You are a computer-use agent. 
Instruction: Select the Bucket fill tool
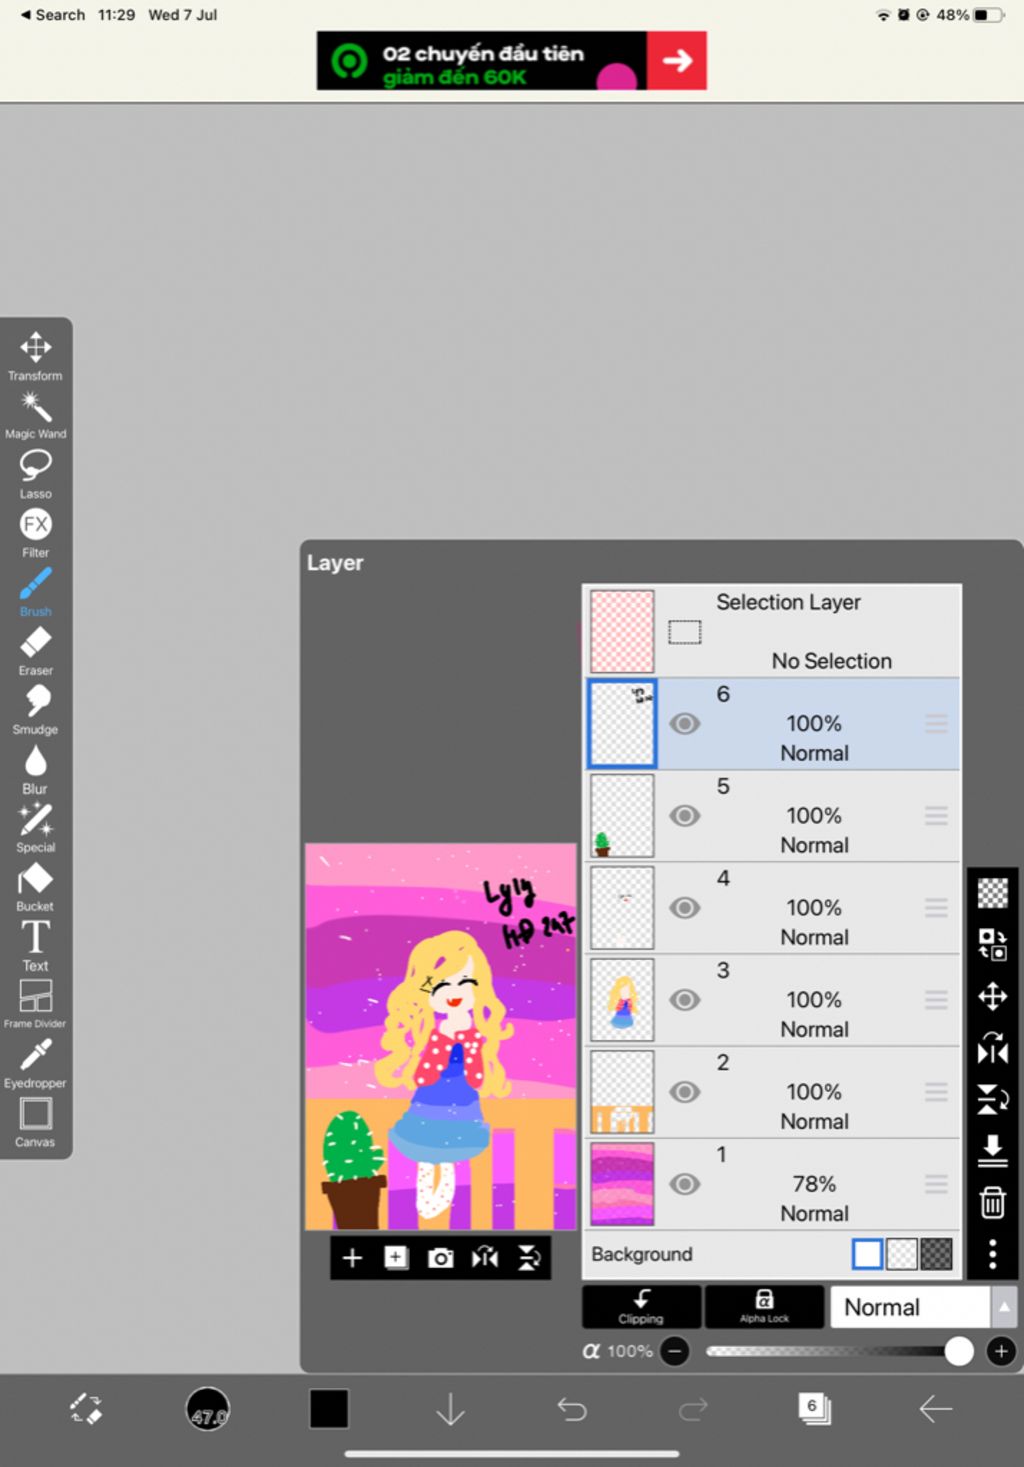tap(36, 887)
